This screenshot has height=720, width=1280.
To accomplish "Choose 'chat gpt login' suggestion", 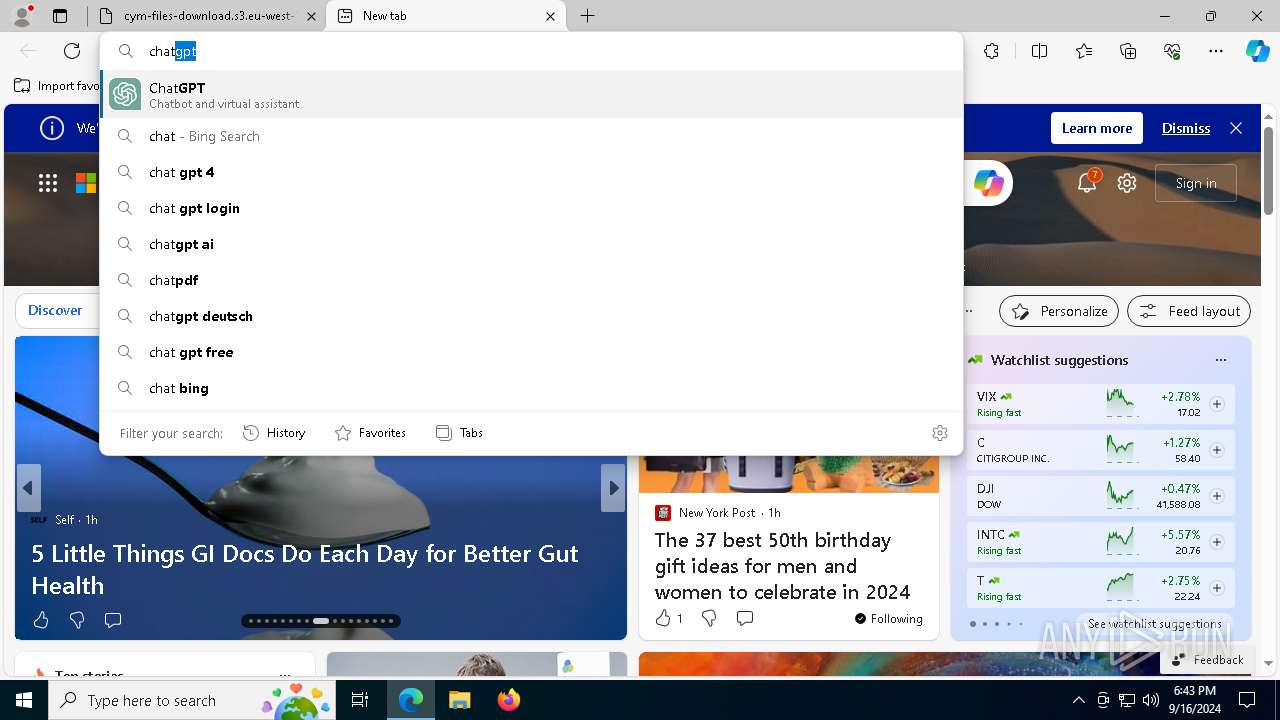I will point(531,208).
